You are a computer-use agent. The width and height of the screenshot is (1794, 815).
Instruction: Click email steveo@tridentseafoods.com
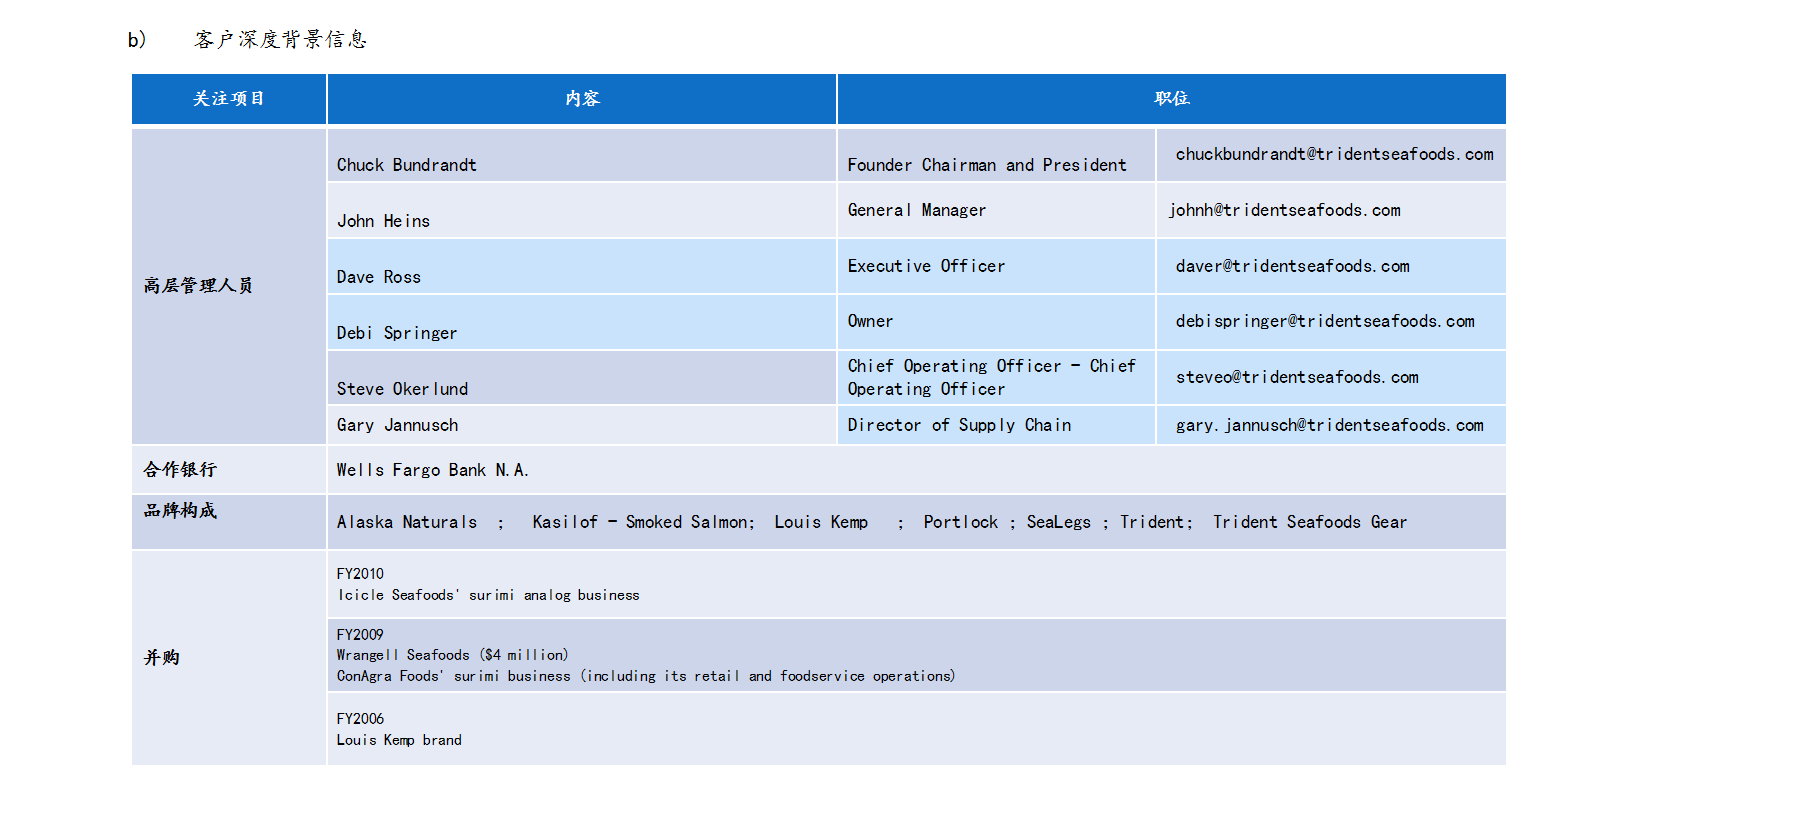pos(1297,377)
